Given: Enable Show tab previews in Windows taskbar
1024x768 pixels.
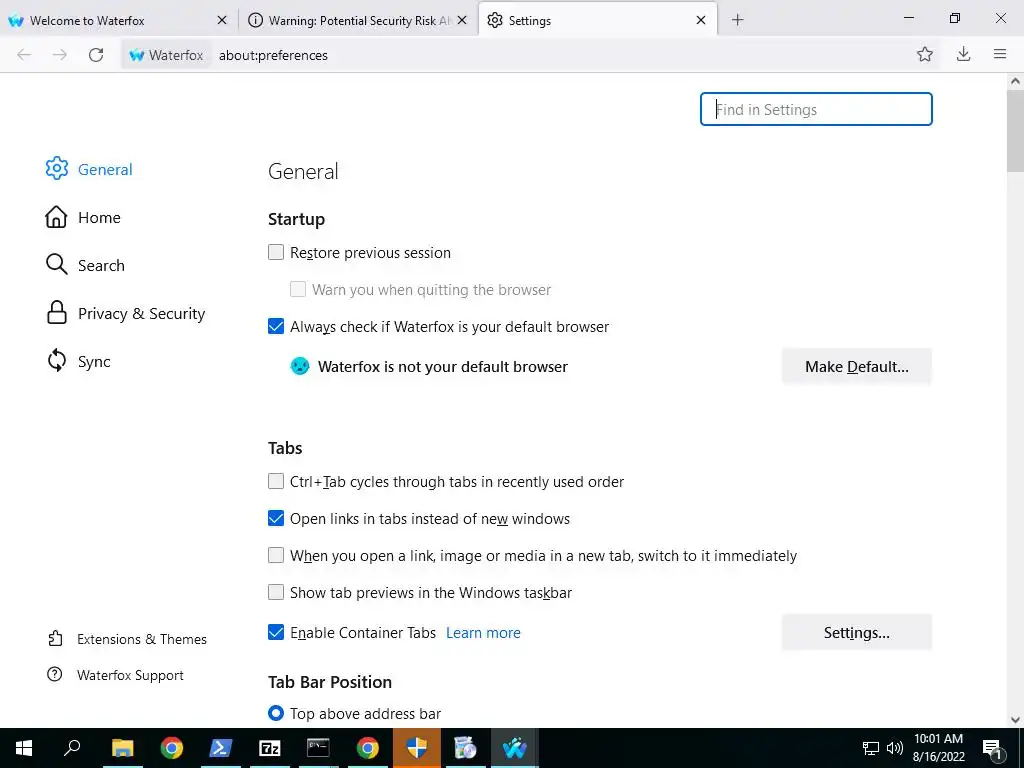Looking at the screenshot, I should point(276,592).
